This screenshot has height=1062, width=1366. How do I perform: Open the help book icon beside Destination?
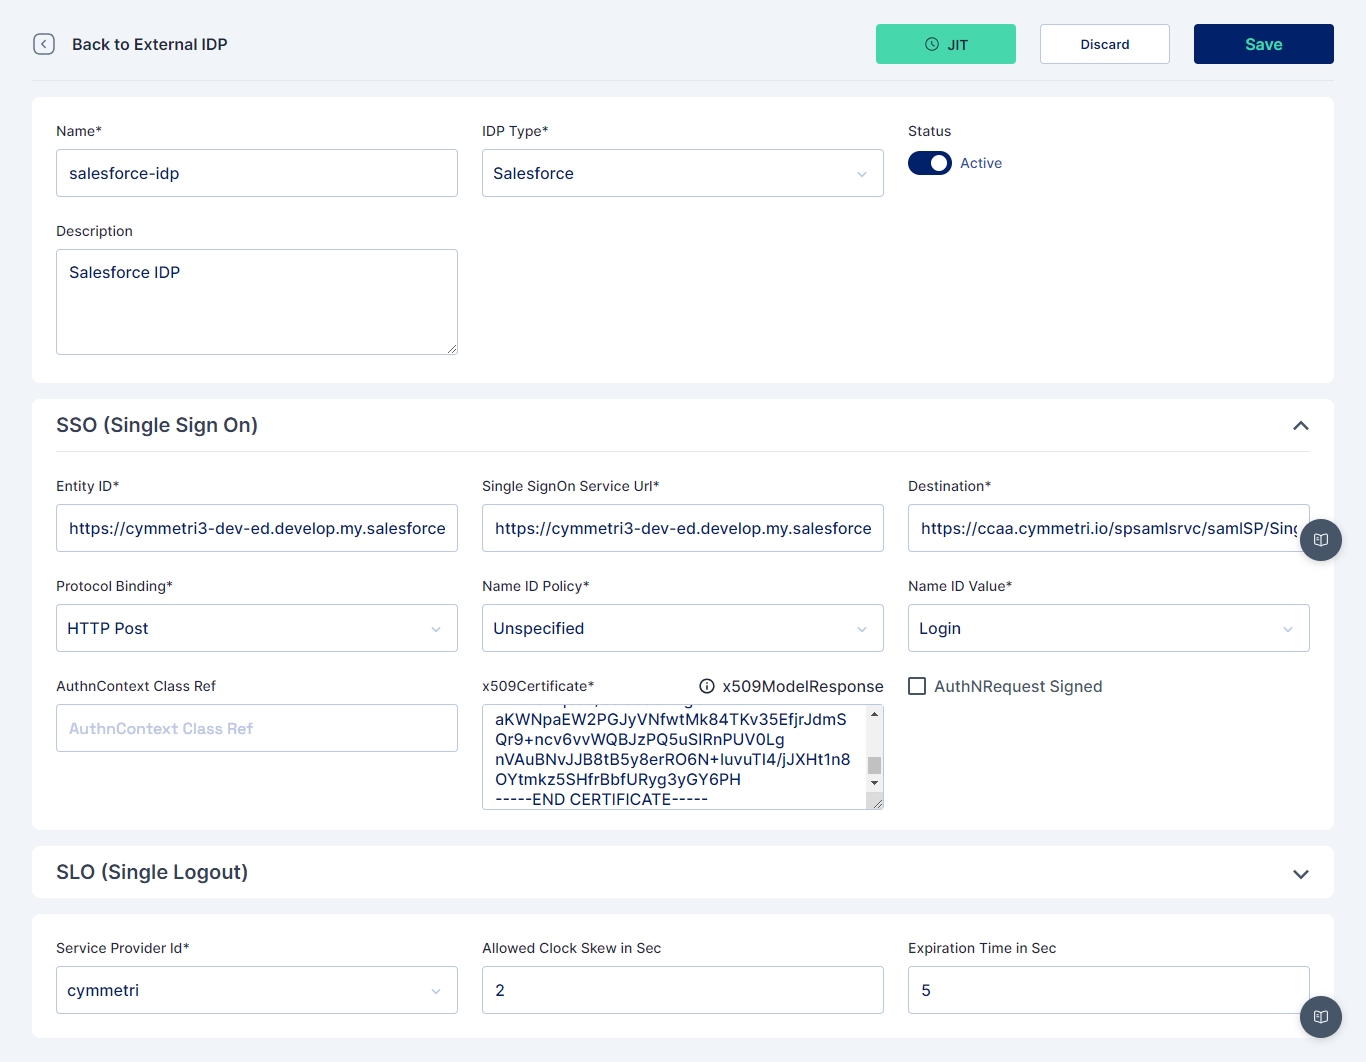click(x=1320, y=540)
